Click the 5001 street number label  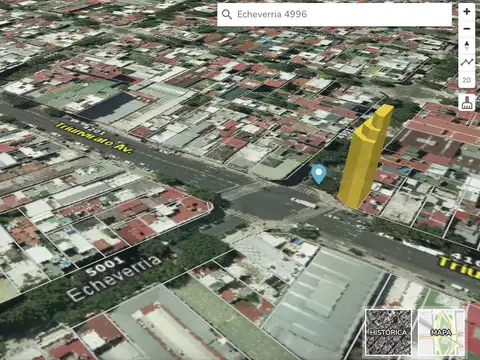pyautogui.click(x=104, y=266)
